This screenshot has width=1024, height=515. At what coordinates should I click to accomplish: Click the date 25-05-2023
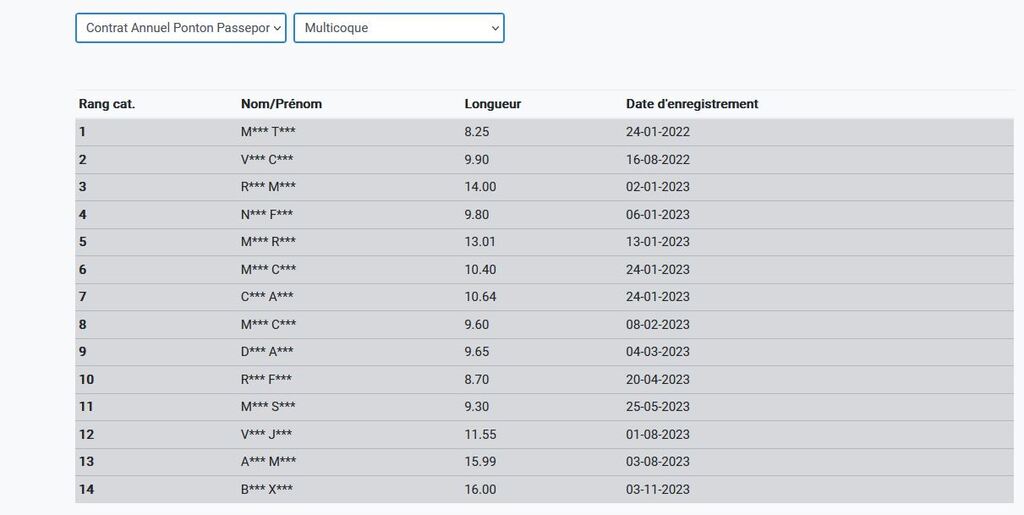[658, 406]
